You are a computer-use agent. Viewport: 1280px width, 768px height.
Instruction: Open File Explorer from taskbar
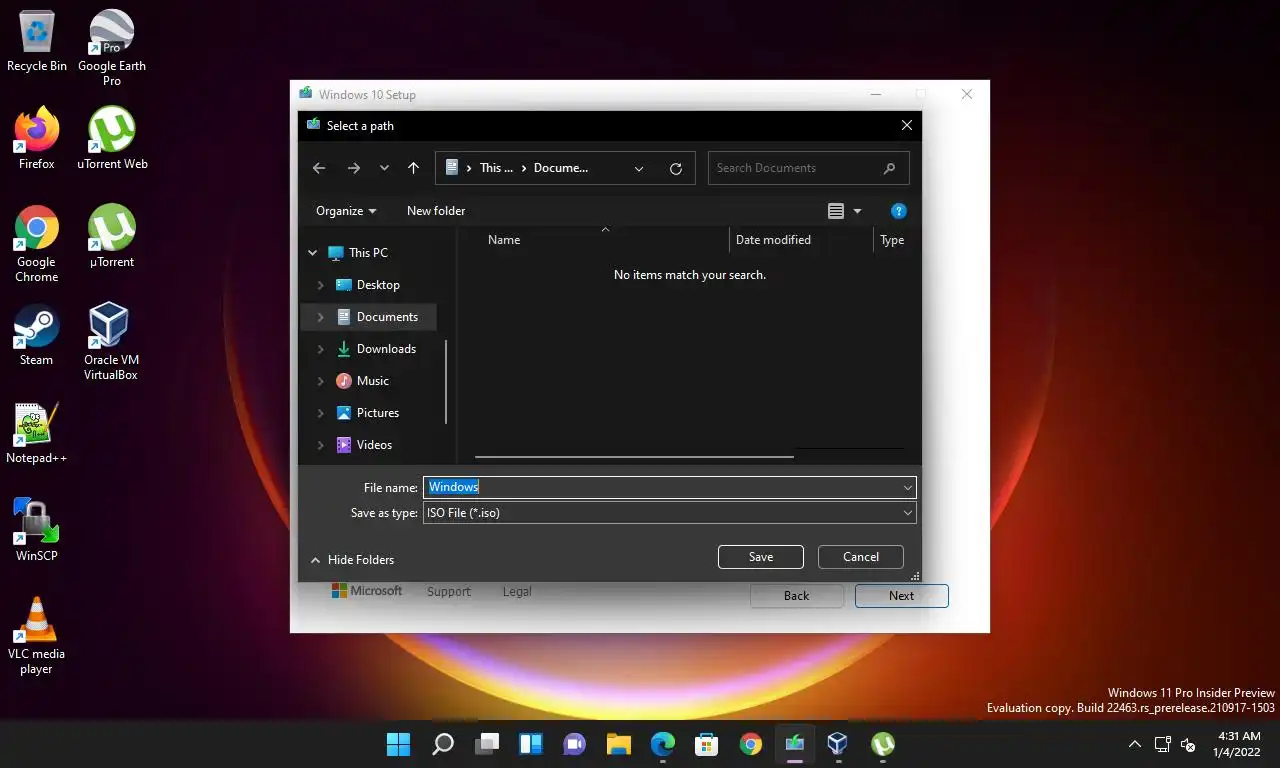[x=618, y=744]
